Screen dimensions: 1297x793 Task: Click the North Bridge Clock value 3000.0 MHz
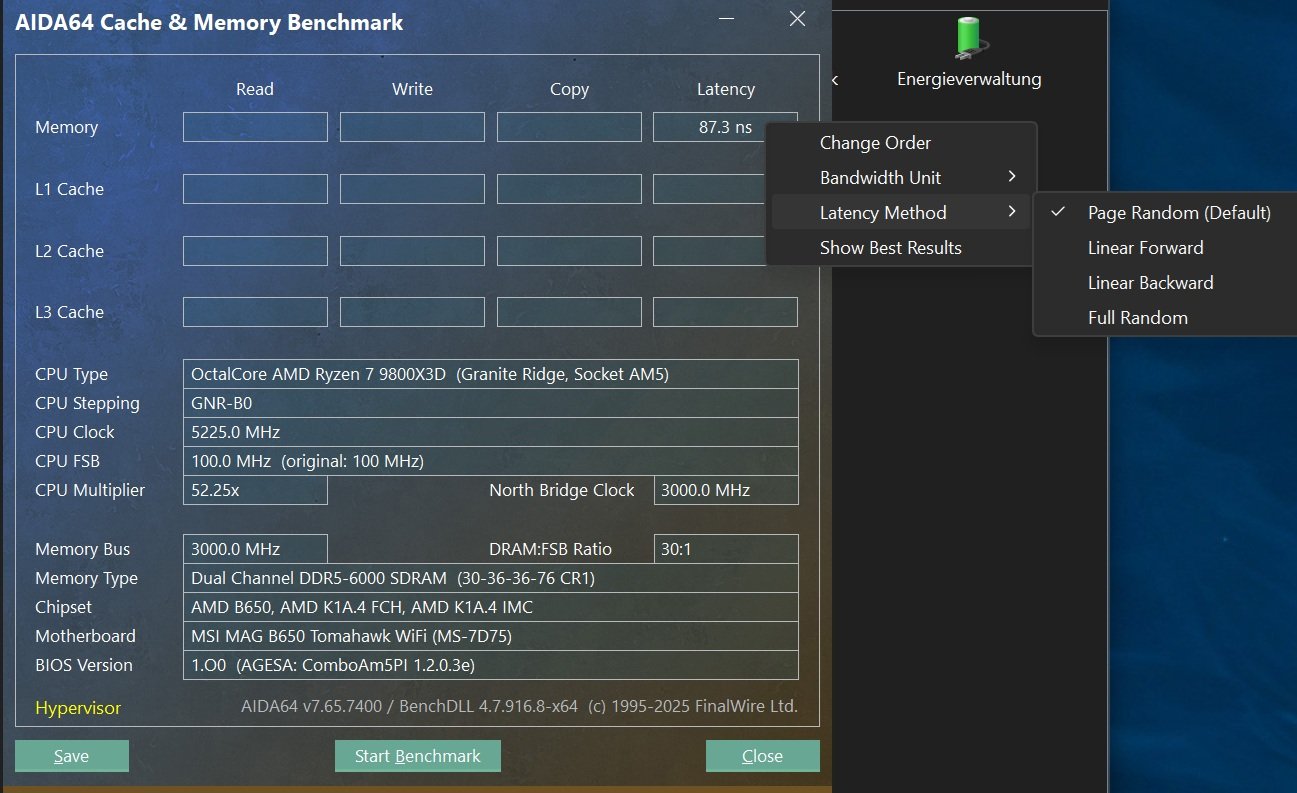pyautogui.click(x=726, y=490)
